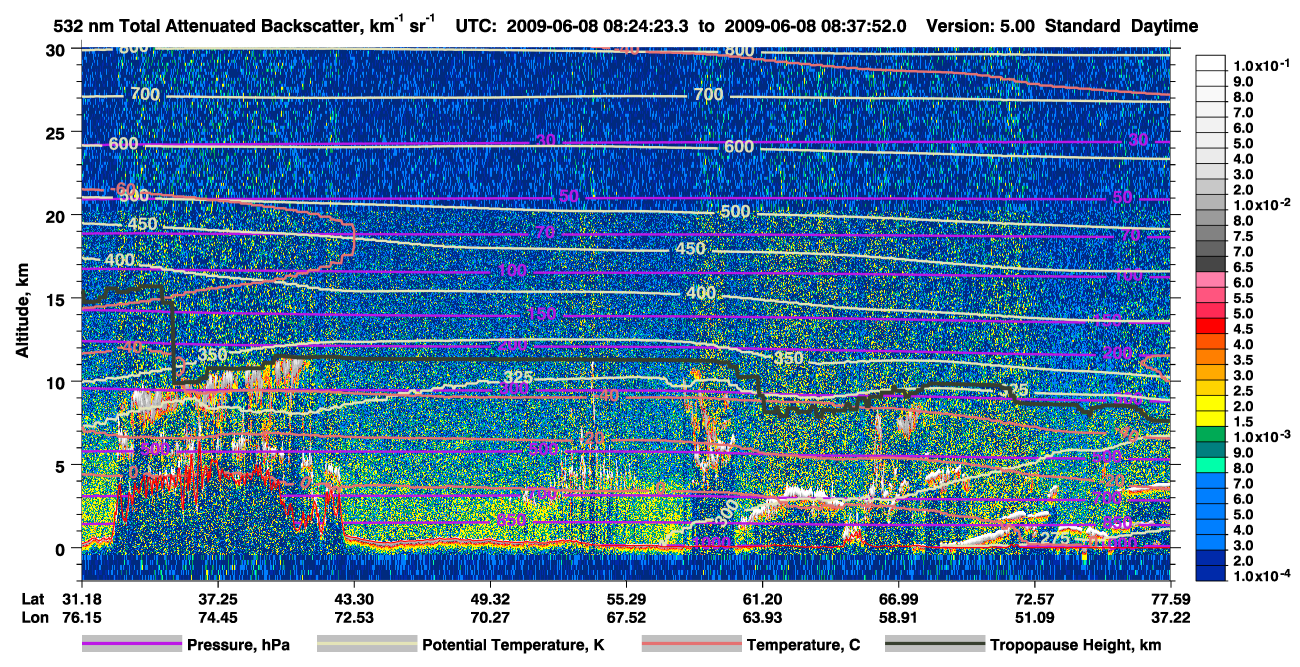Click longitude value 63.93
The height and width of the screenshot is (667, 1300).
(x=761, y=617)
